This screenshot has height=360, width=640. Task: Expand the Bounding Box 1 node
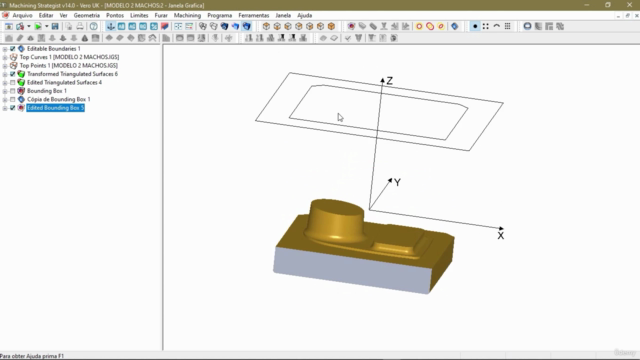[5, 91]
